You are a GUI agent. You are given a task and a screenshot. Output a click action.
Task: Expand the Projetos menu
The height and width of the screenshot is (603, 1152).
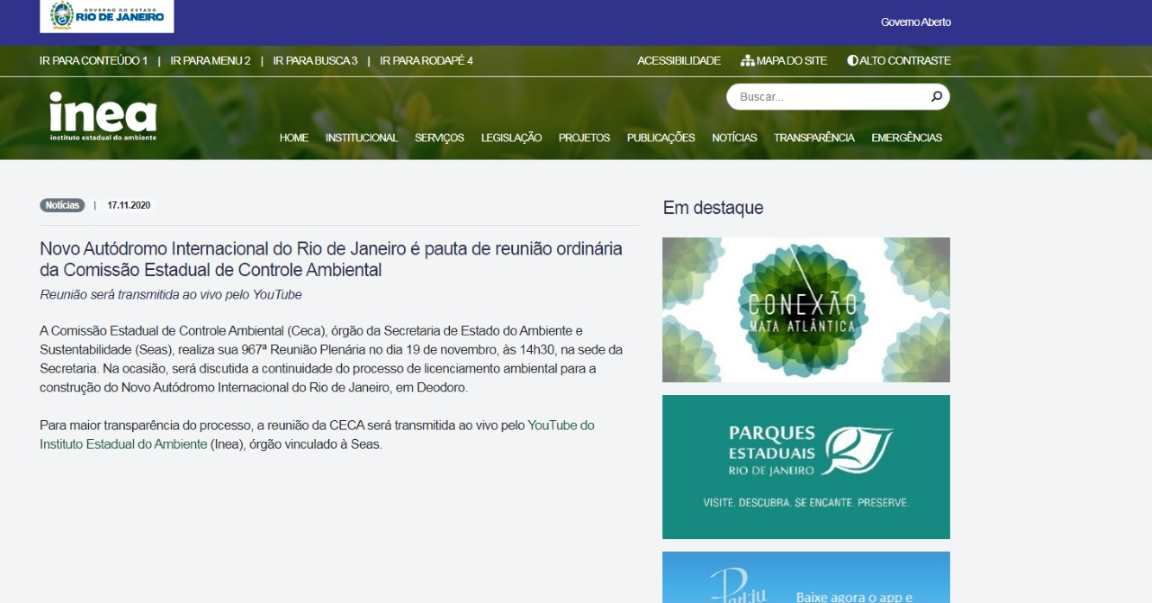click(584, 138)
